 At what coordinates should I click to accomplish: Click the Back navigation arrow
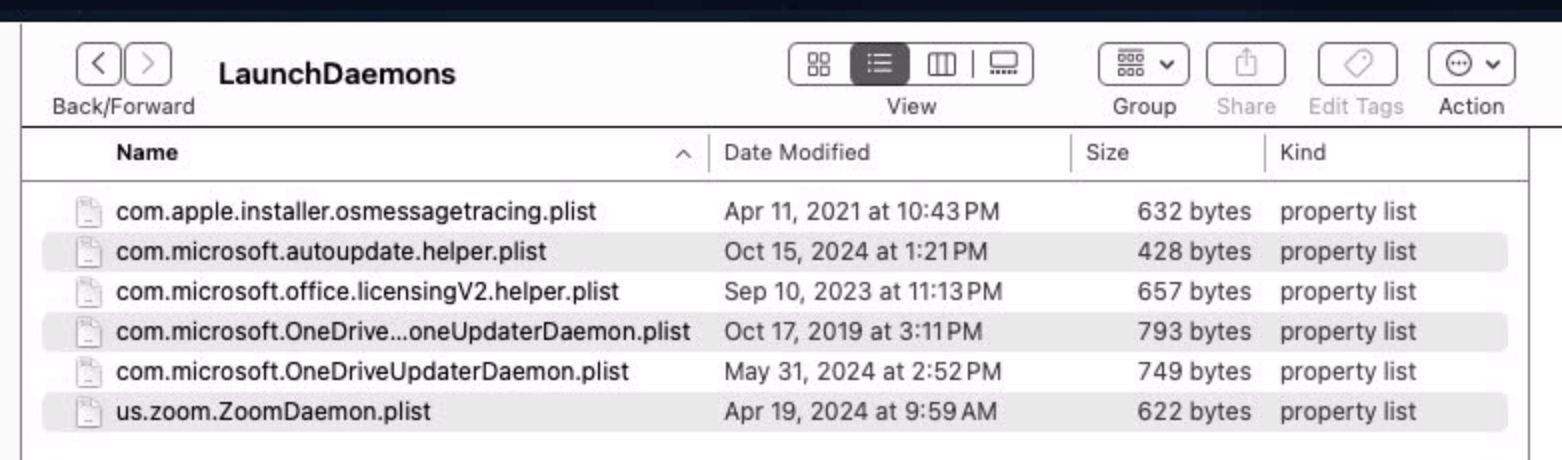coord(98,66)
